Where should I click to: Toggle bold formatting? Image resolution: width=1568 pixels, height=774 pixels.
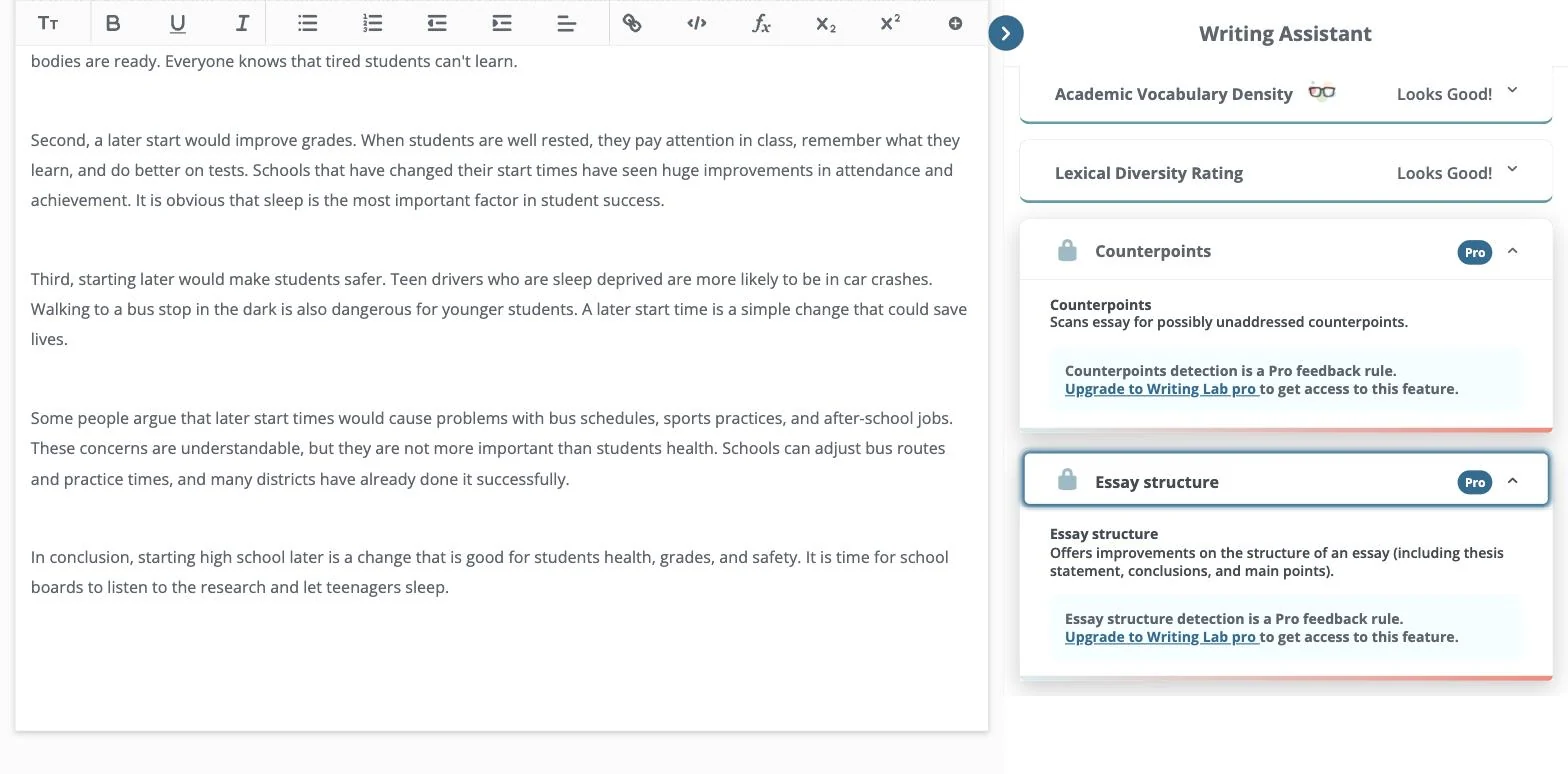113,23
